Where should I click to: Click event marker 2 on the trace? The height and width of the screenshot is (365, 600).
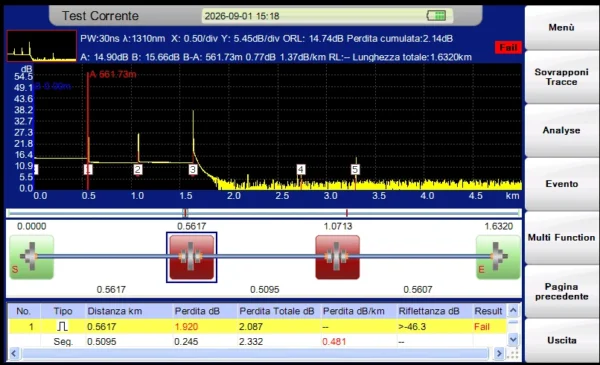click(x=138, y=169)
